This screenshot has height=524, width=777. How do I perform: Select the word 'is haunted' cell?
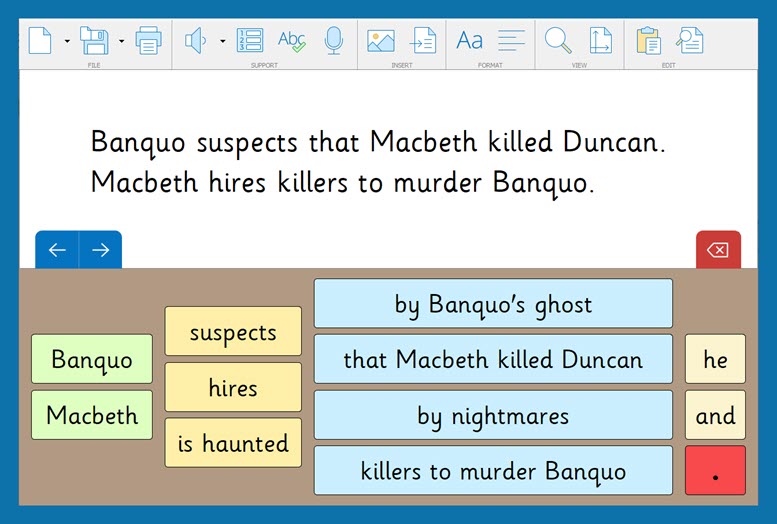click(x=233, y=443)
